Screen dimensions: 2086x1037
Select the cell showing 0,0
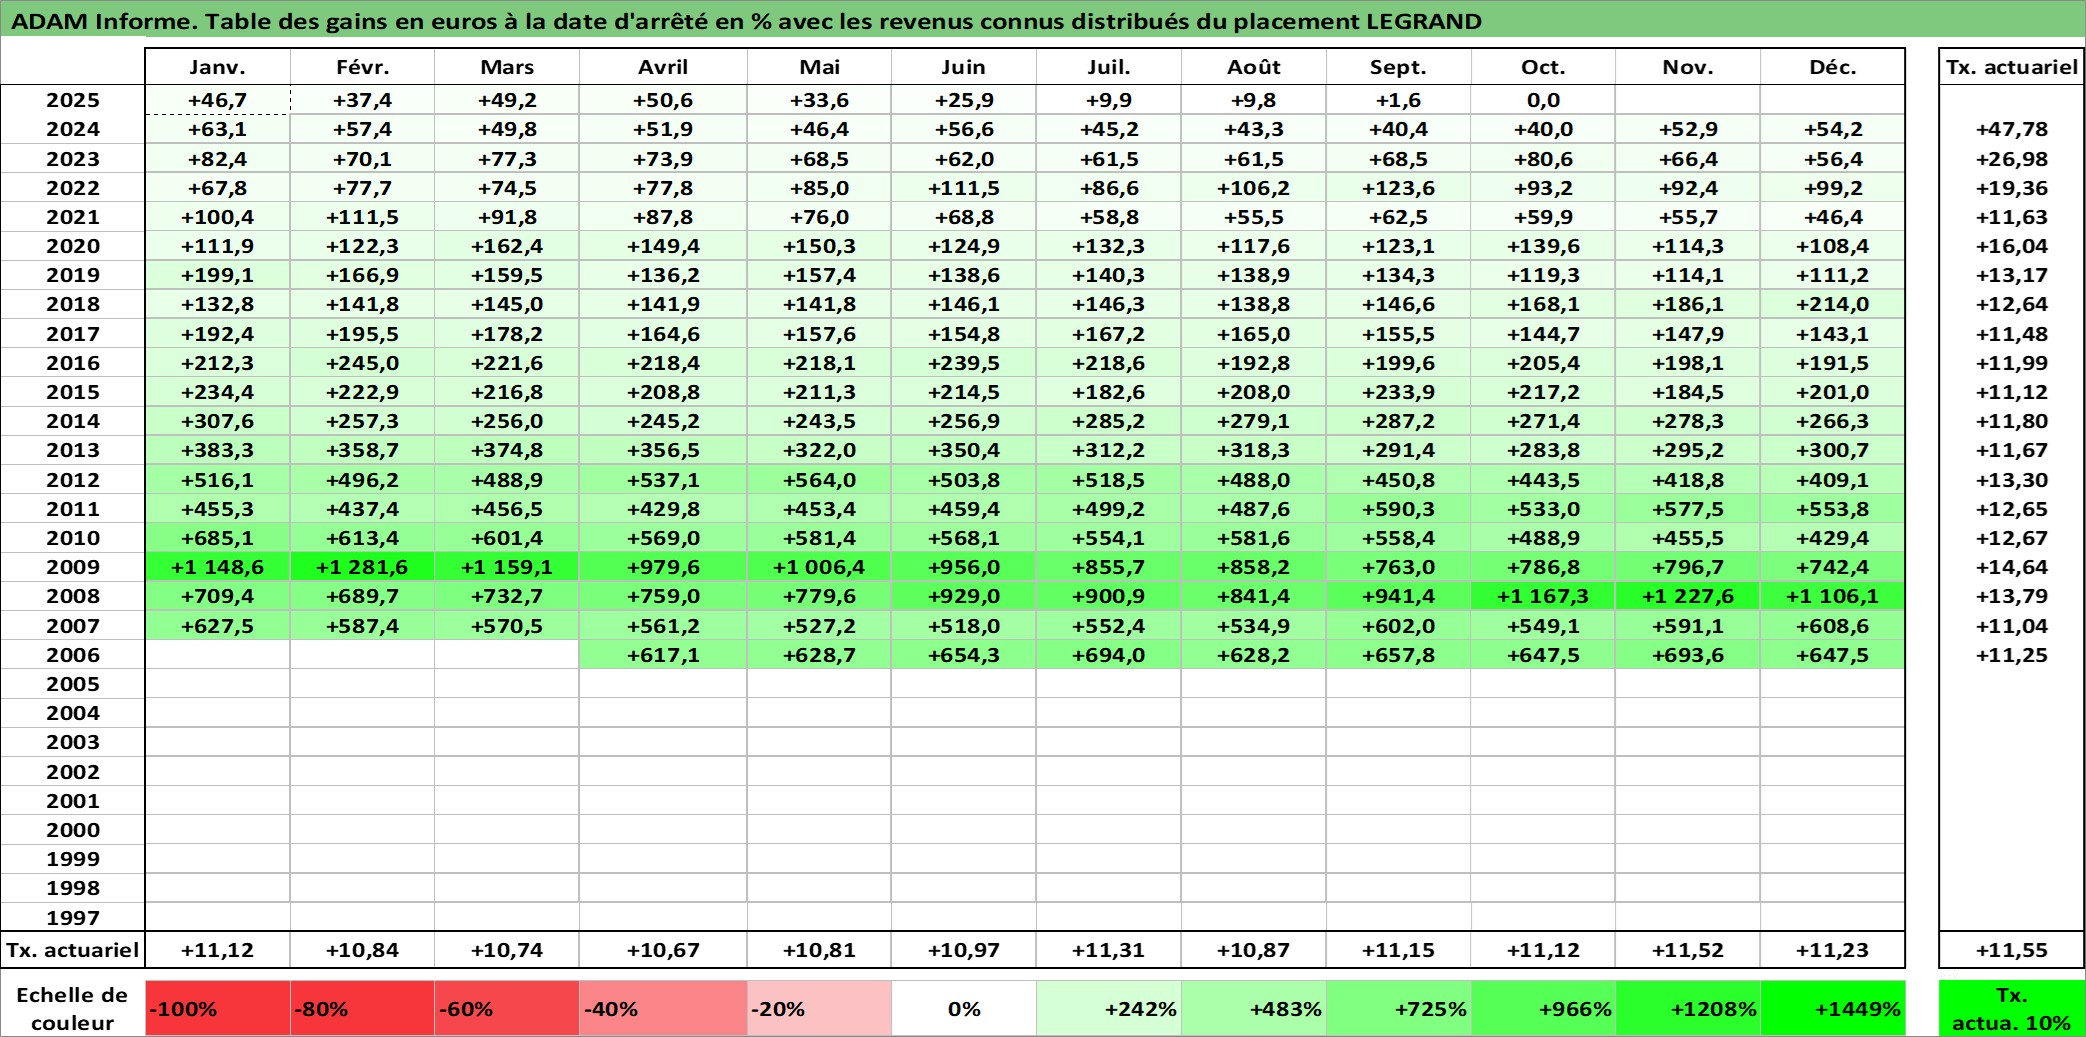coord(1544,100)
